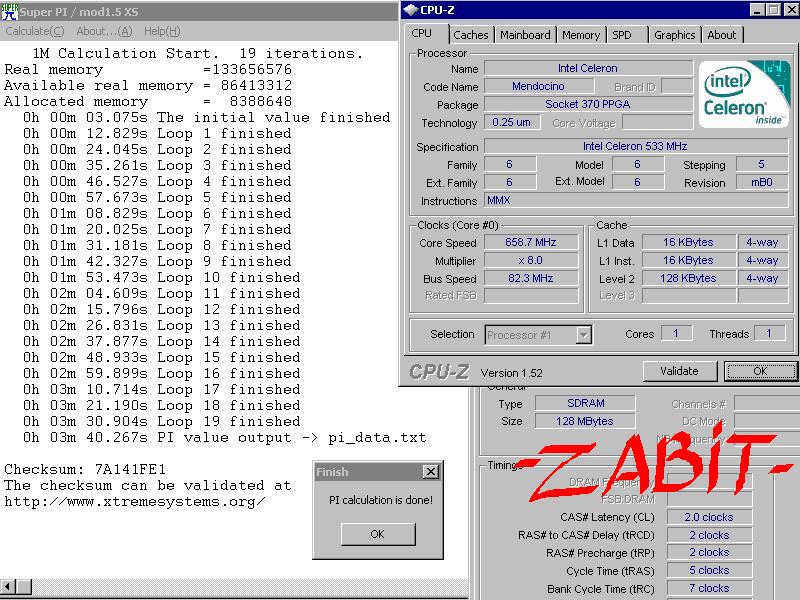Click the Socket 370 PPGA package value
This screenshot has height=600, width=800.
(588, 104)
